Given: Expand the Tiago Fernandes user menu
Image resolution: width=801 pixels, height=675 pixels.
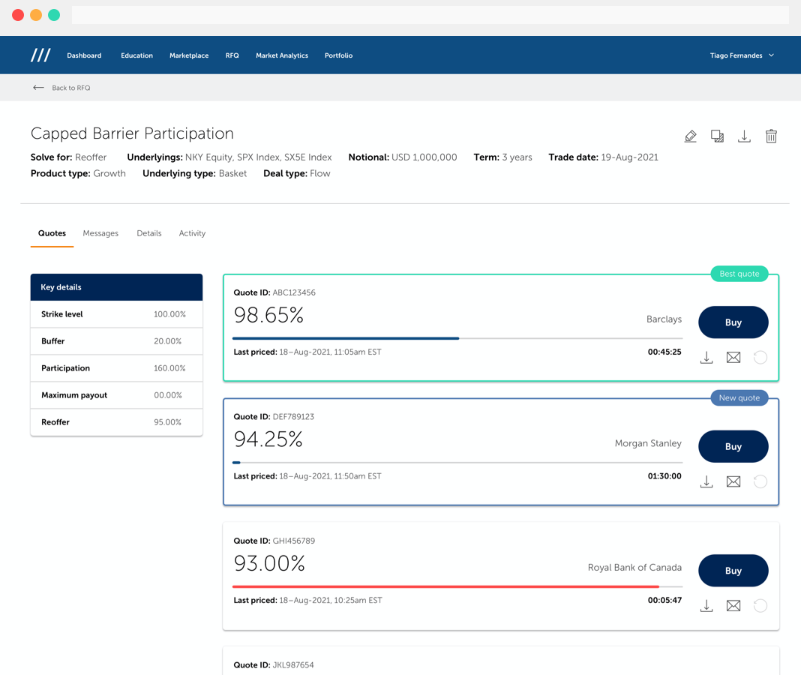Looking at the screenshot, I should [740, 56].
